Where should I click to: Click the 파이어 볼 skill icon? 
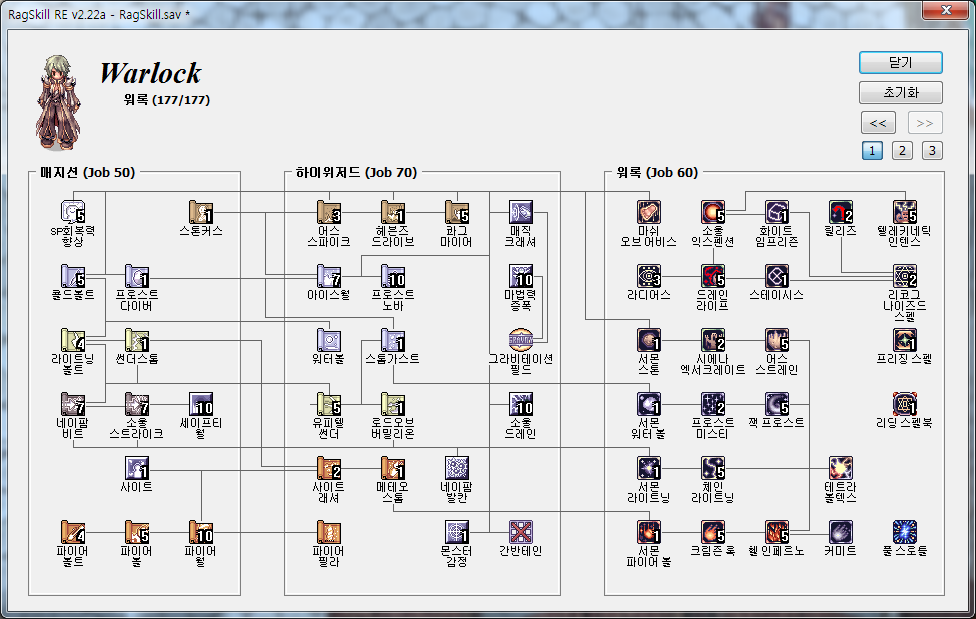coord(137,532)
